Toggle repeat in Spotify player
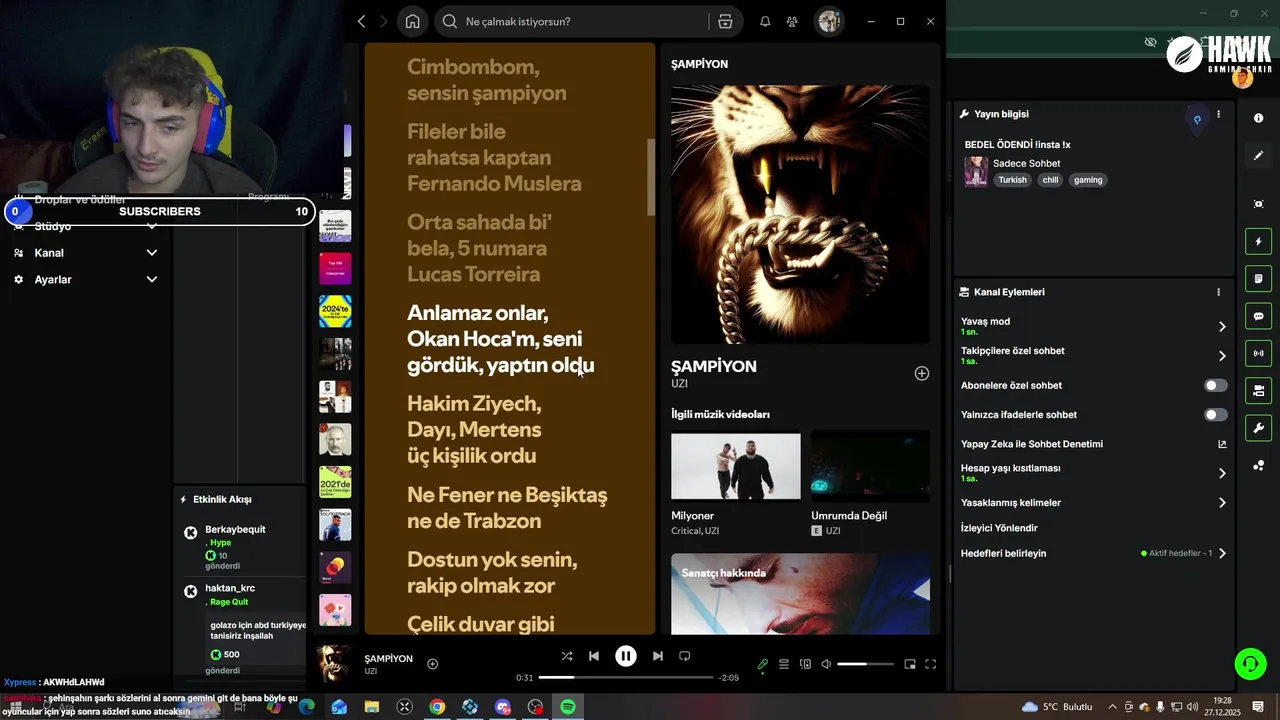 click(685, 656)
